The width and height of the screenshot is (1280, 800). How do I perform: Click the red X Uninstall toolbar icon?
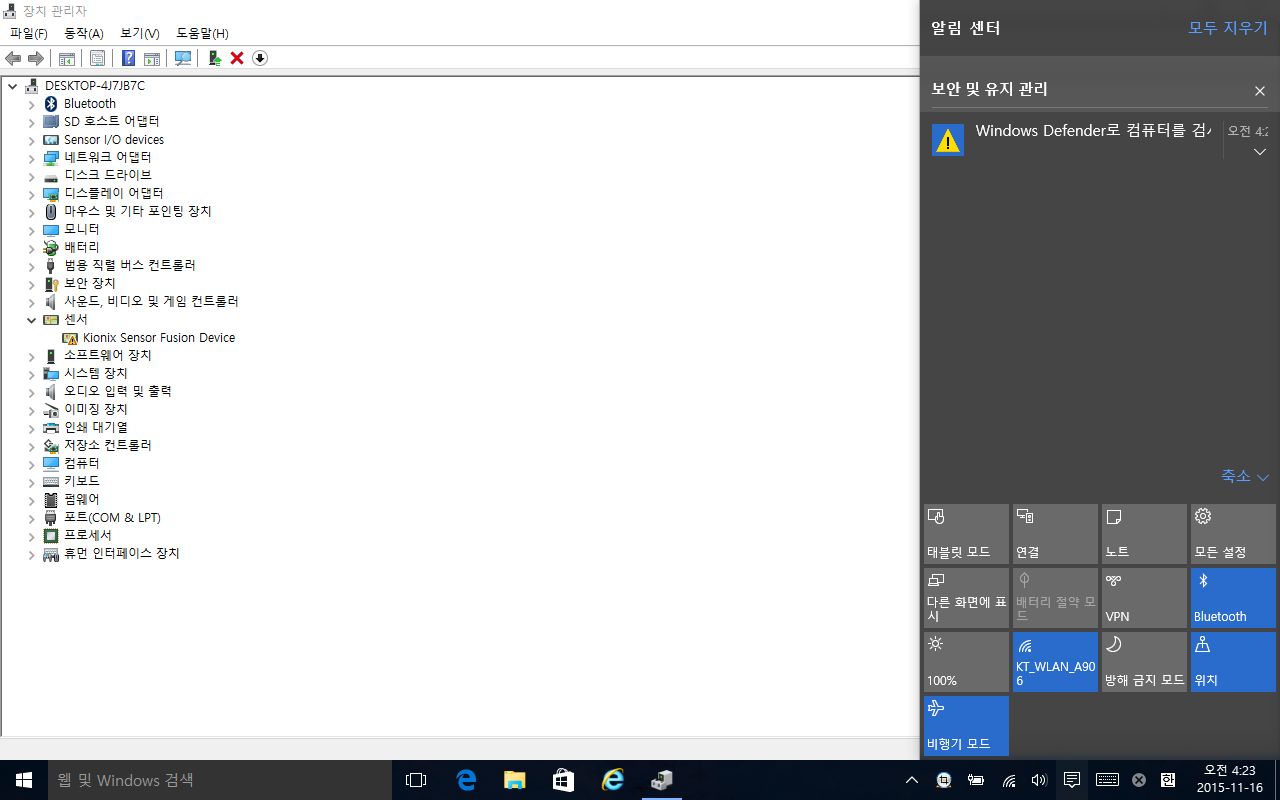pyautogui.click(x=237, y=58)
